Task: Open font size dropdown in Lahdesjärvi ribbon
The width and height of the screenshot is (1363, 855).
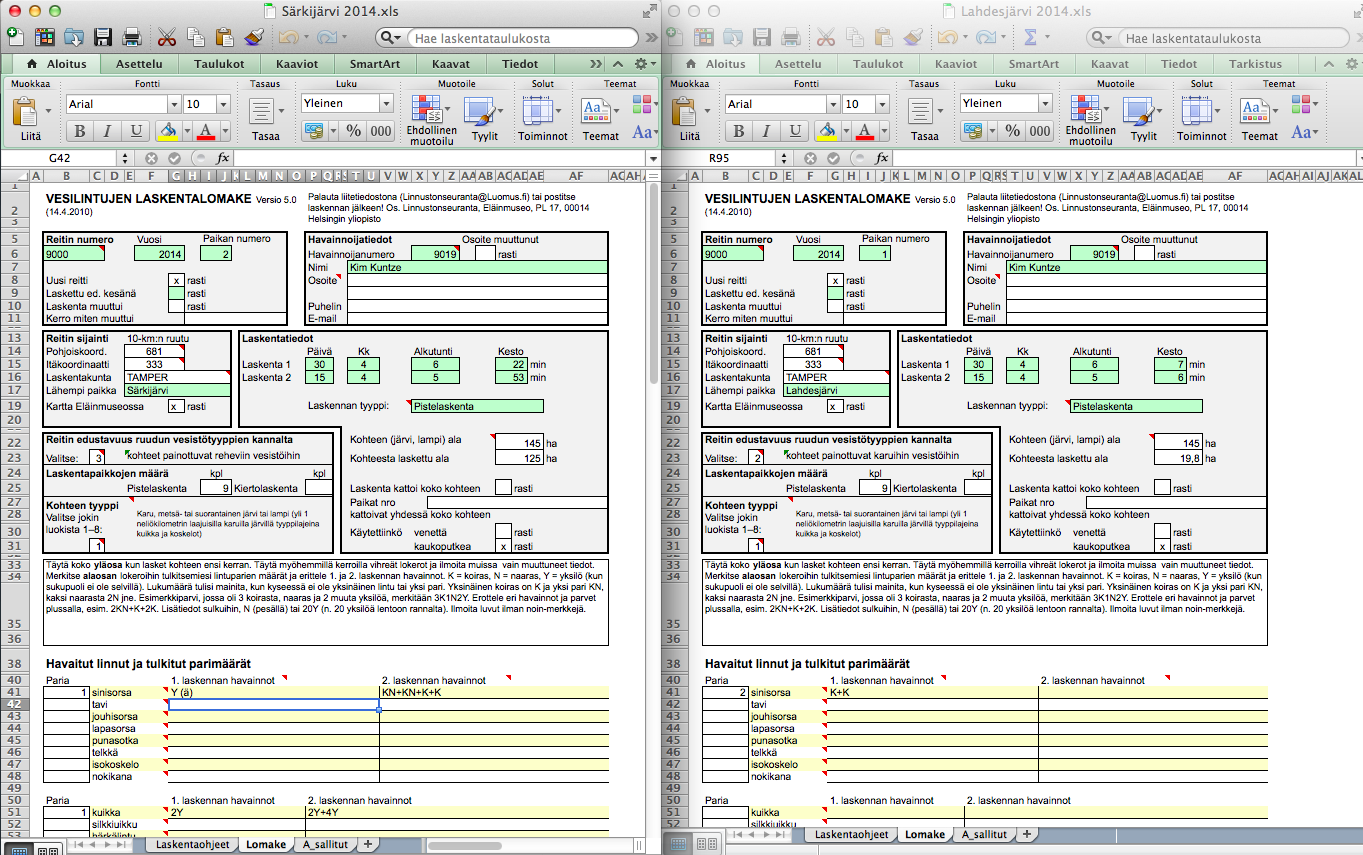Action: click(x=883, y=104)
